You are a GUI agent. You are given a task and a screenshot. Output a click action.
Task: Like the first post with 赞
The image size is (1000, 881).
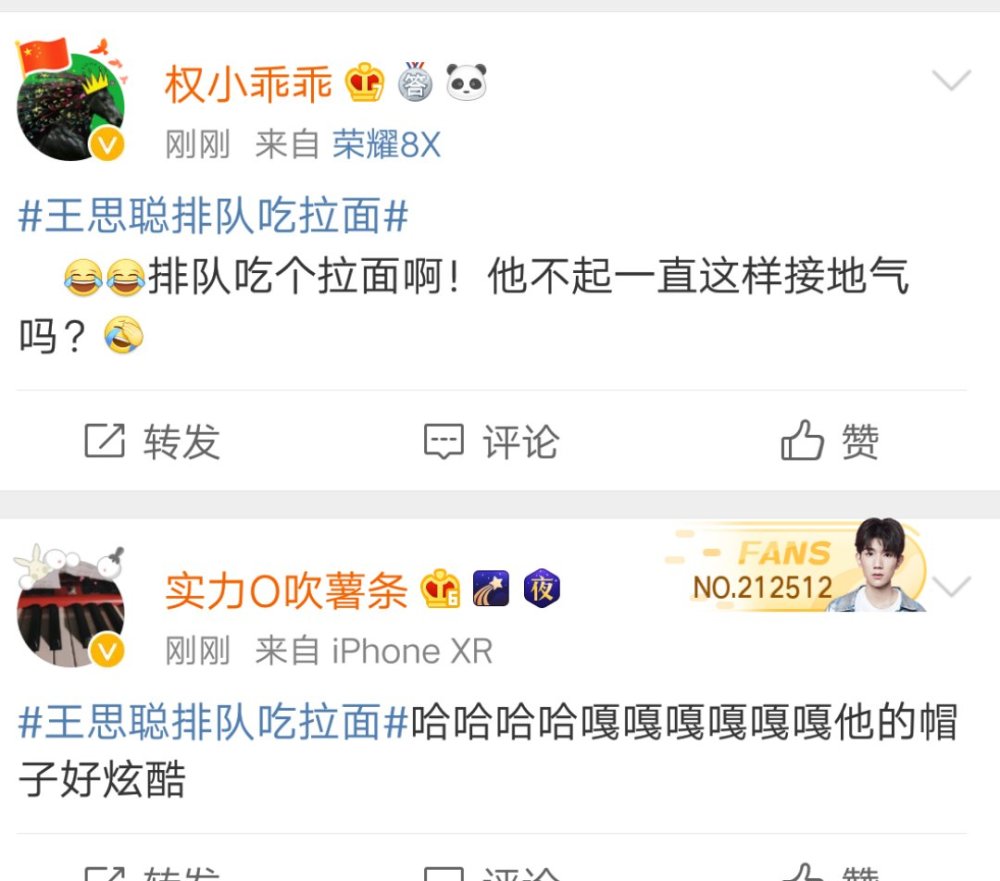(830, 441)
